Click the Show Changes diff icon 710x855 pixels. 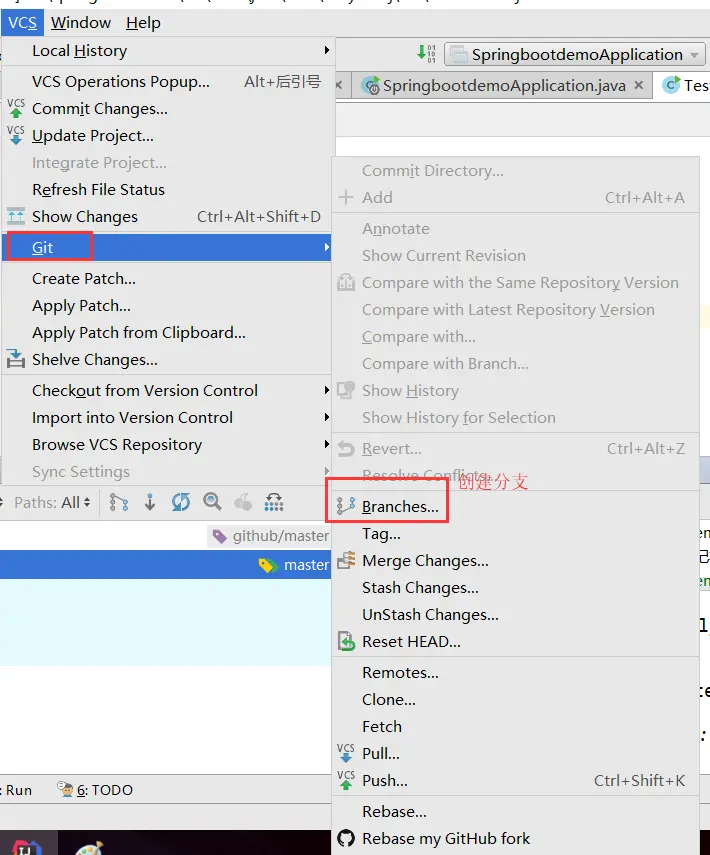(x=16, y=216)
